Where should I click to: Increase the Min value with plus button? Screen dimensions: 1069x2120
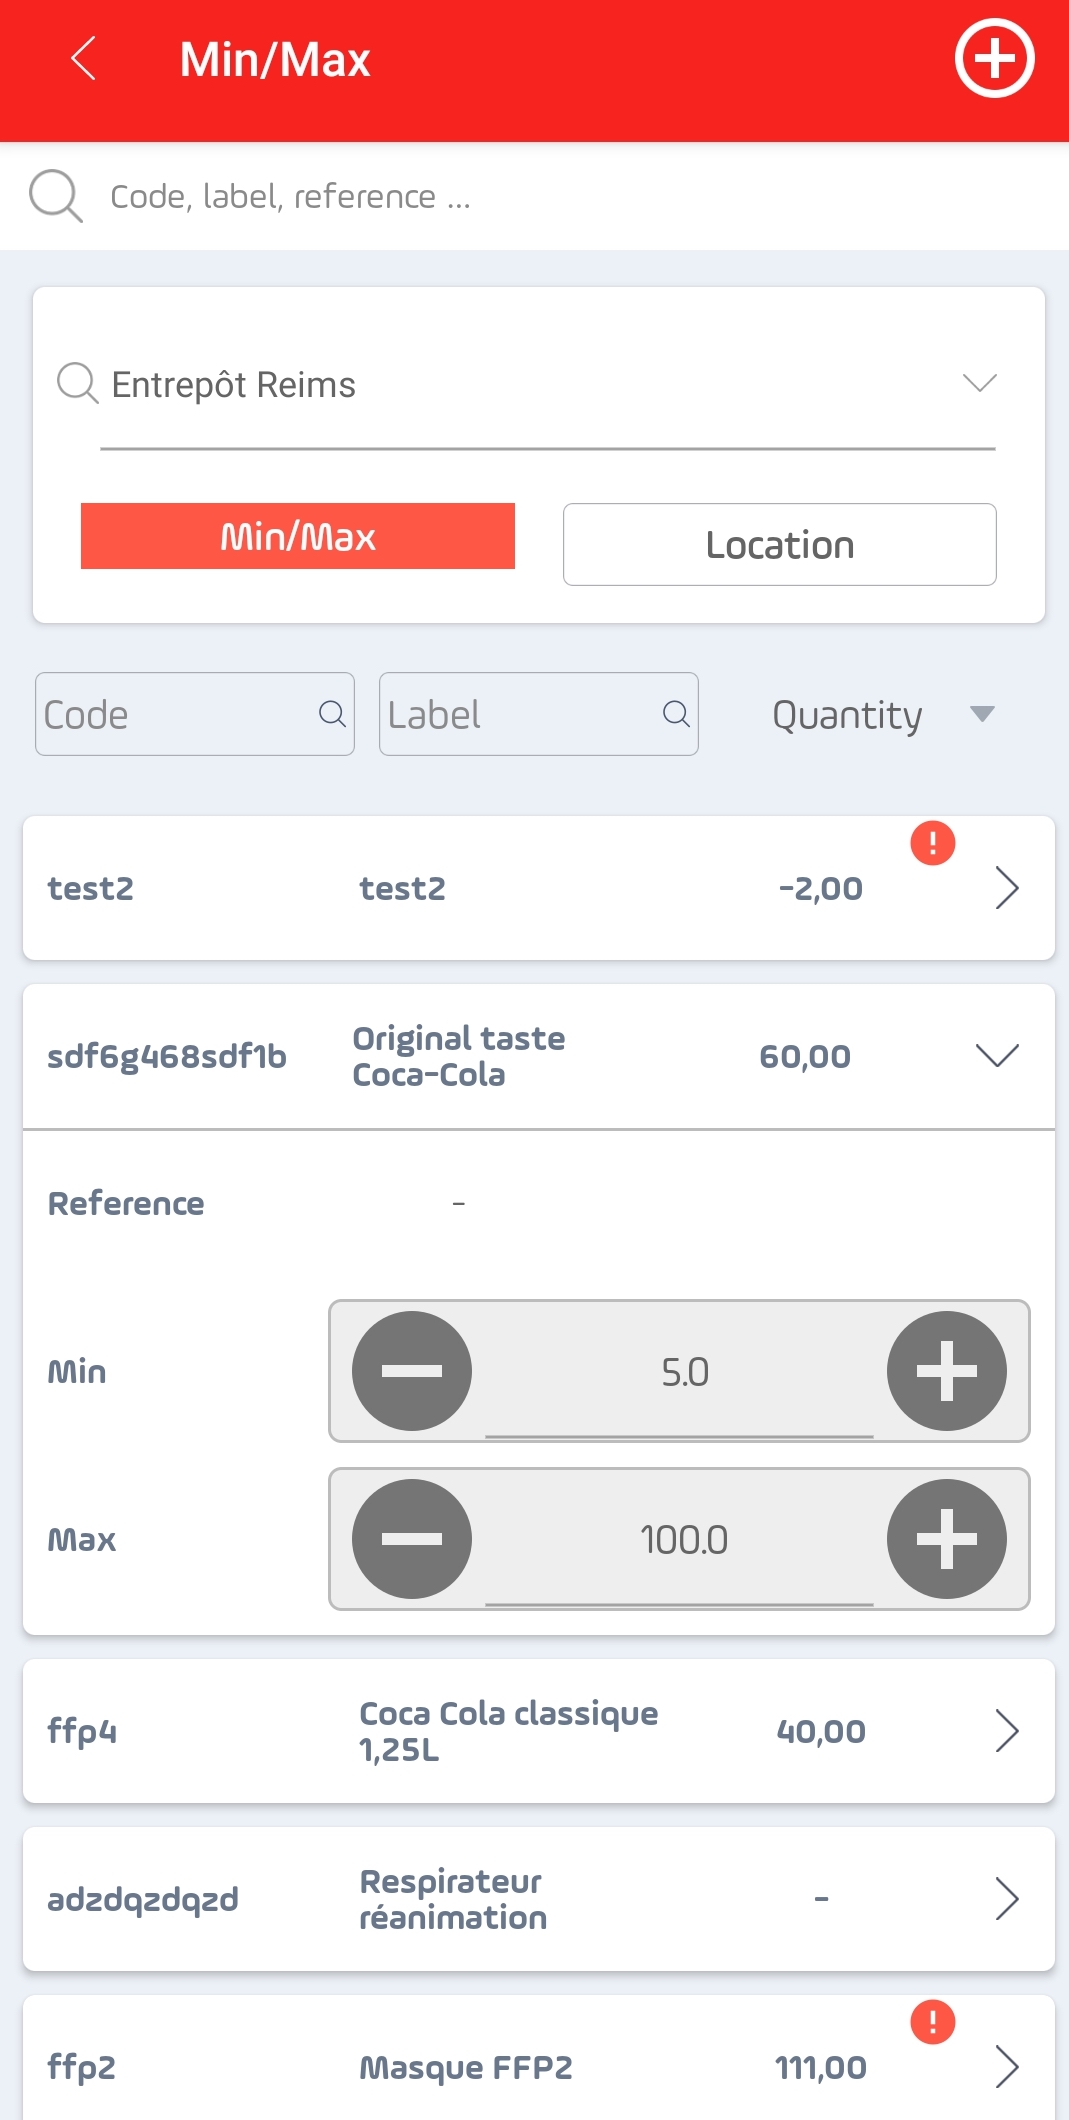(946, 1370)
